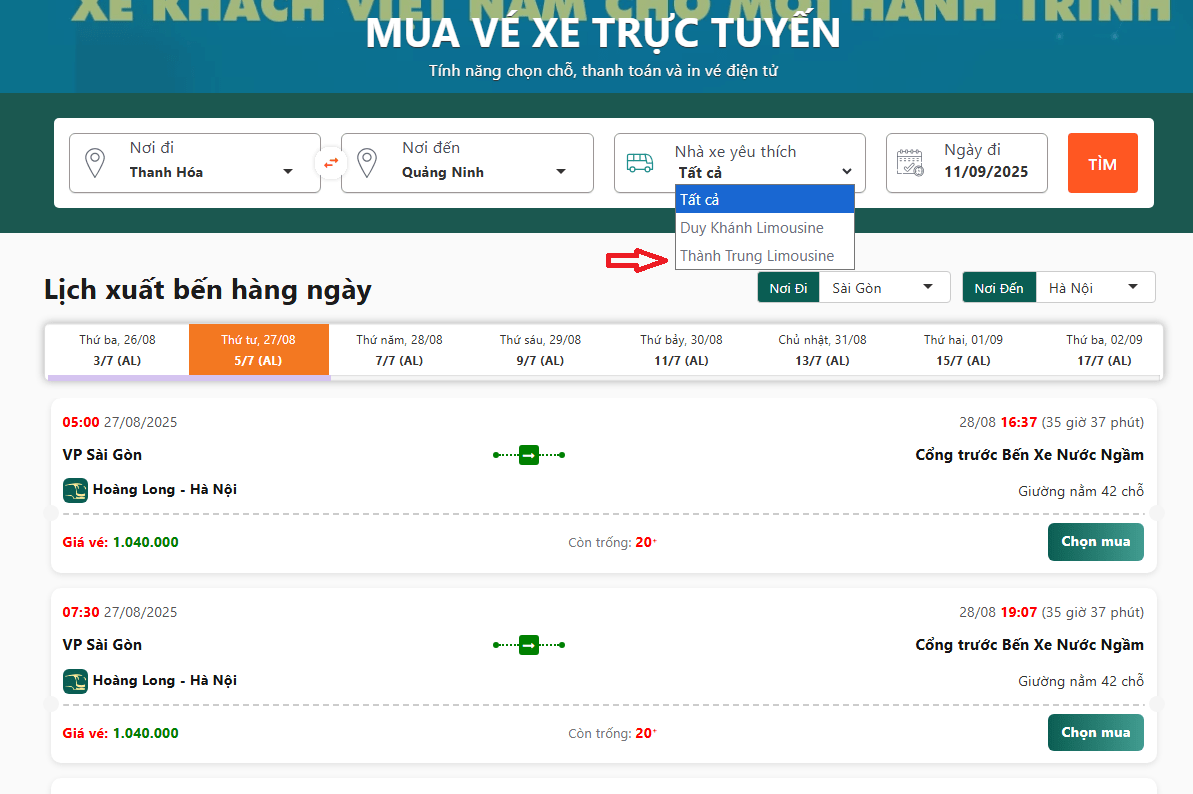This screenshot has height=794, width=1193.
Task: Click the Hoàng Long logo on the 07:30 trip
Action: (x=75, y=681)
